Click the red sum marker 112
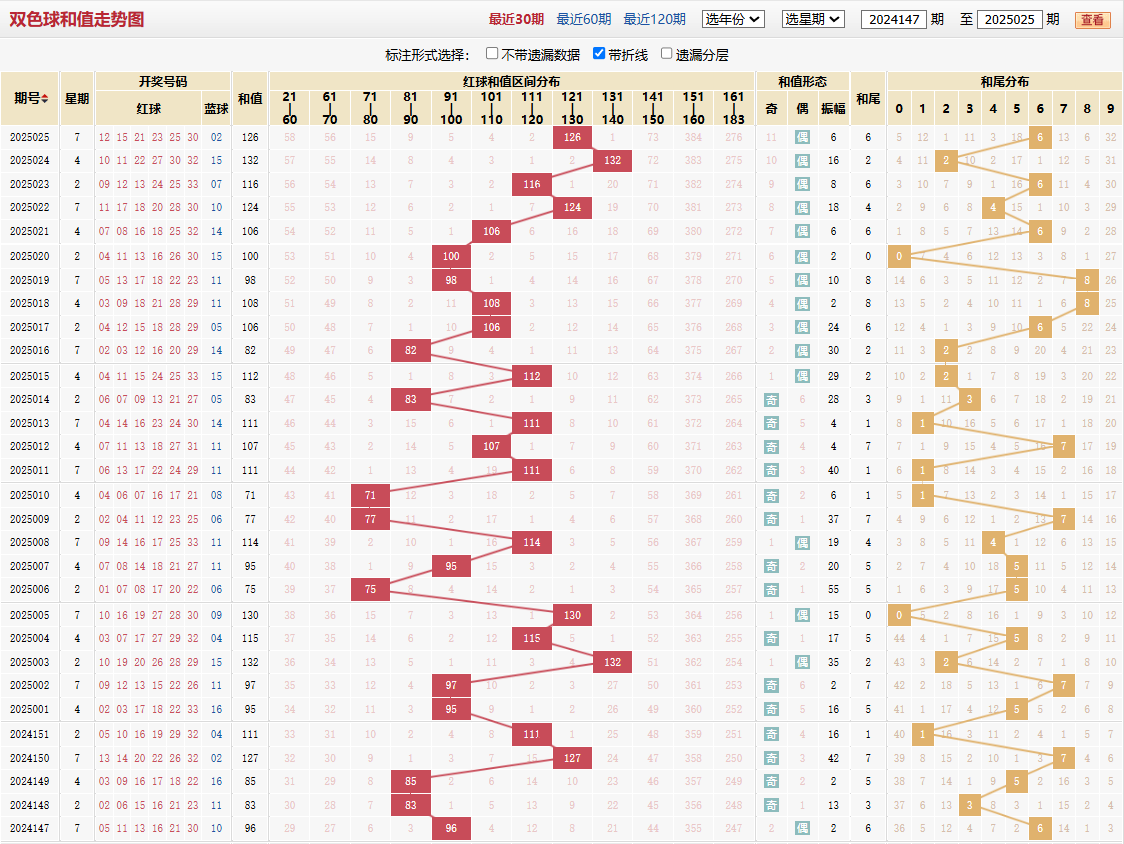This screenshot has width=1124, height=844. [x=532, y=376]
